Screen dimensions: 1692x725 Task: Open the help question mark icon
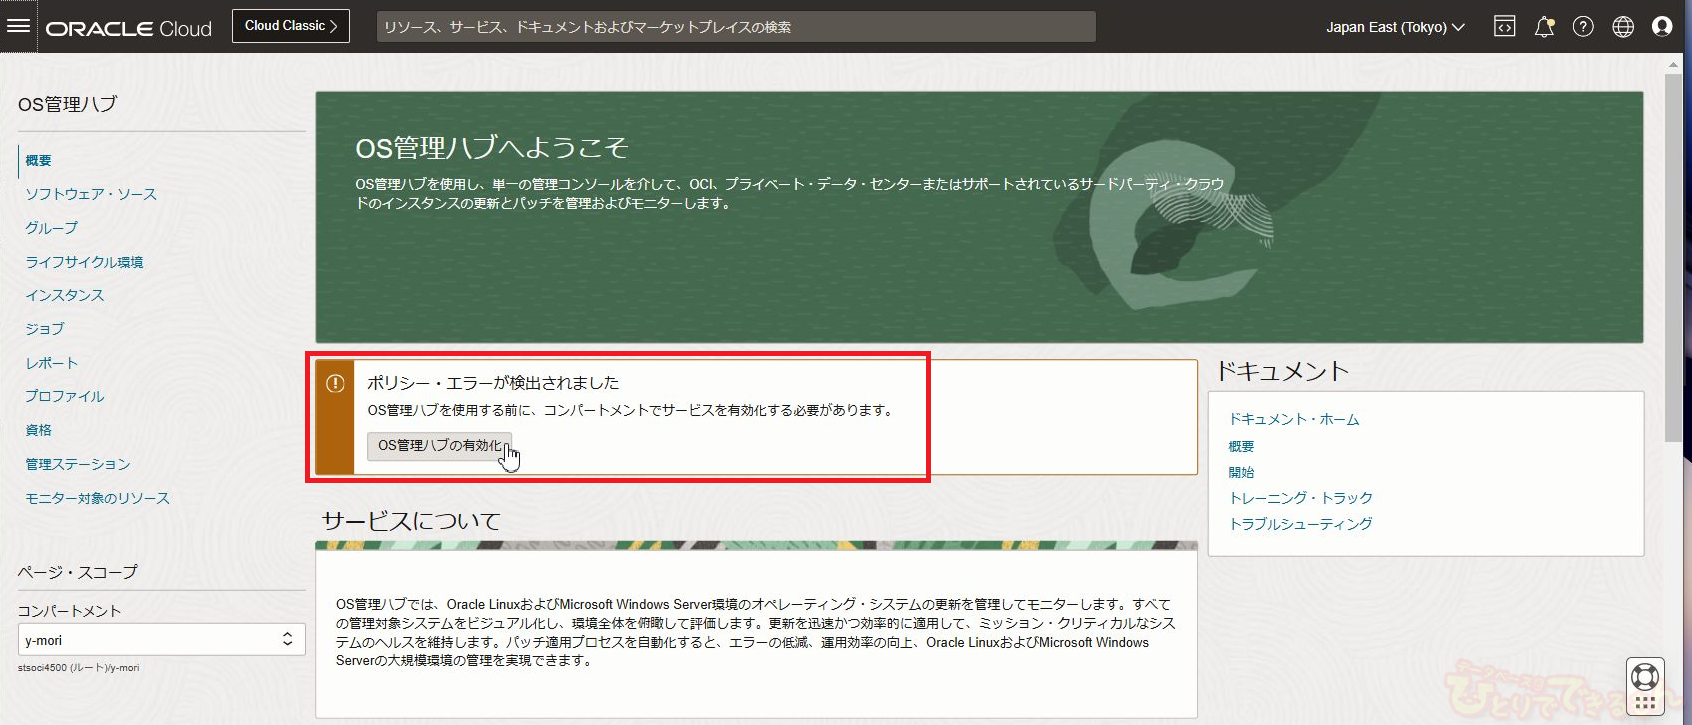click(1583, 27)
